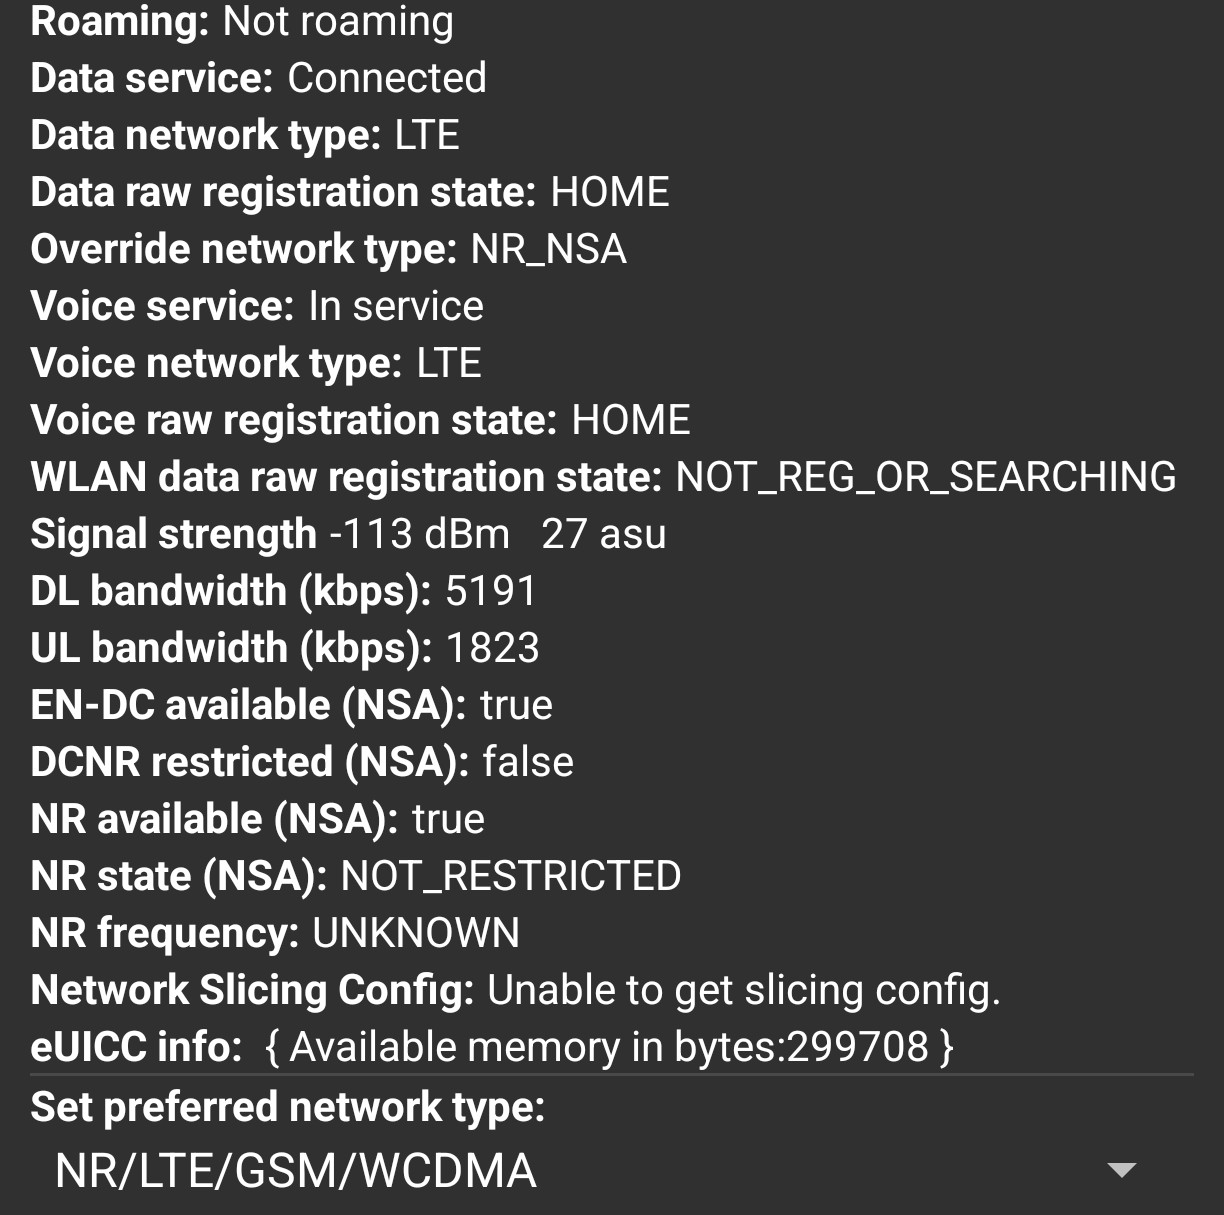Tap the Override network type NR_NSA row
1224x1215 pixels.
(328, 249)
